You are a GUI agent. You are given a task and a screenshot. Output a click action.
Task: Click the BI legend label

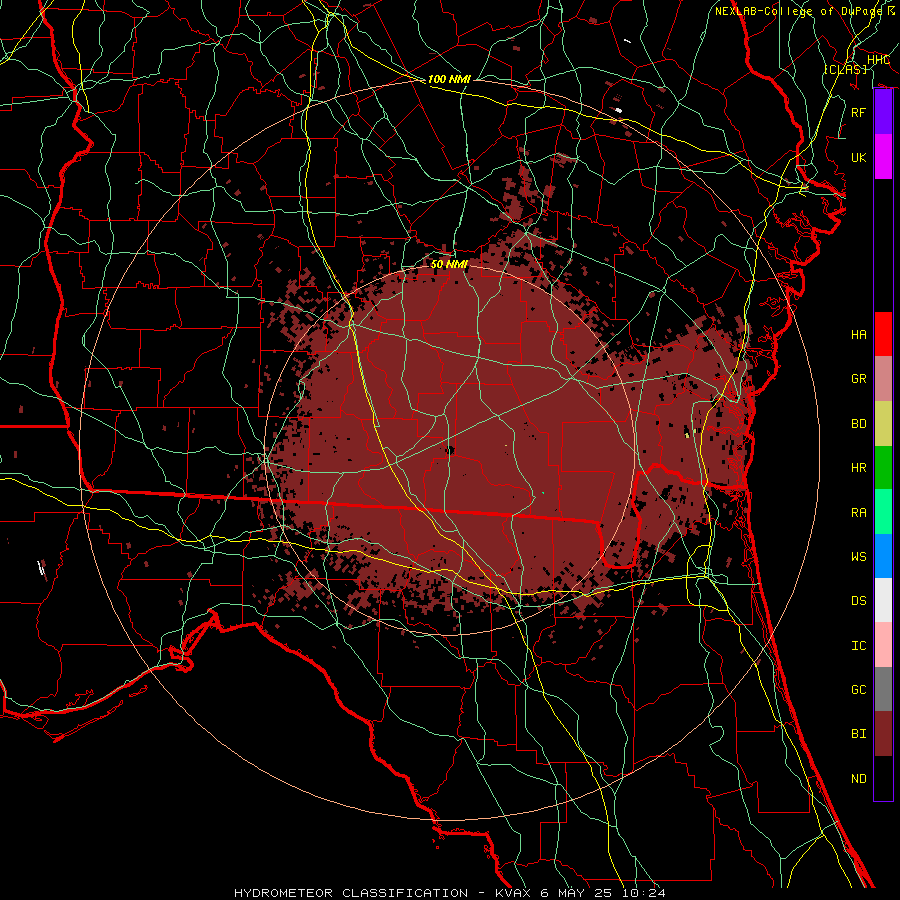(x=858, y=734)
